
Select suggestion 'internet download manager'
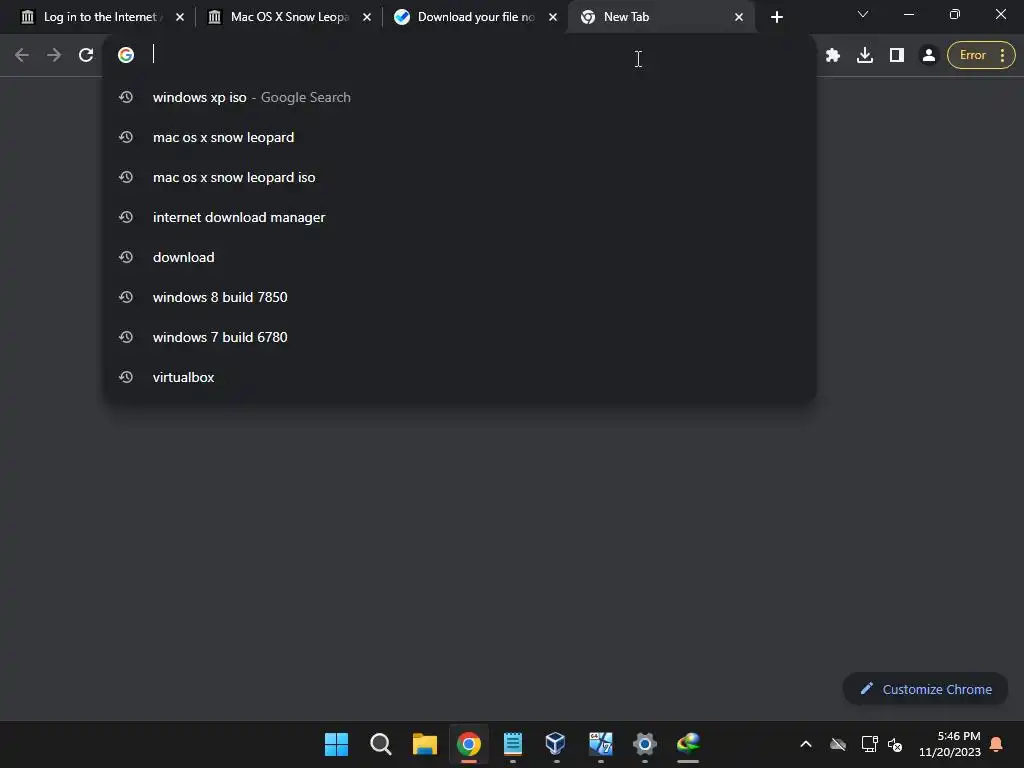[460, 217]
